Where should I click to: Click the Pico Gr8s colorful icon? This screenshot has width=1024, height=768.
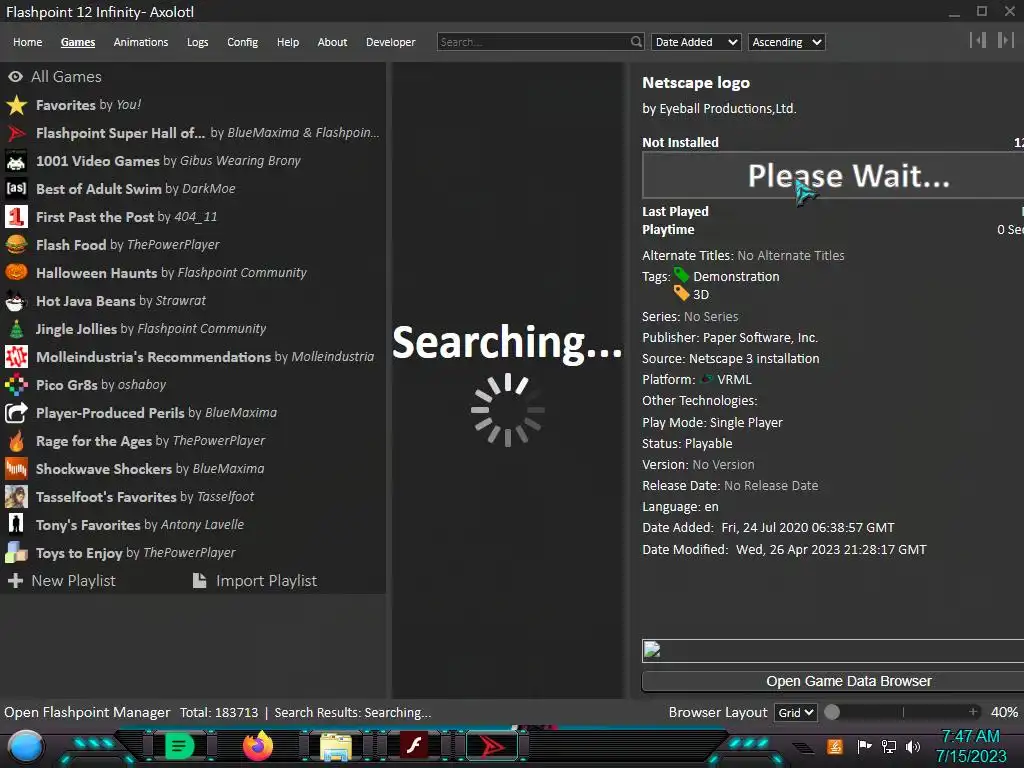[16, 385]
